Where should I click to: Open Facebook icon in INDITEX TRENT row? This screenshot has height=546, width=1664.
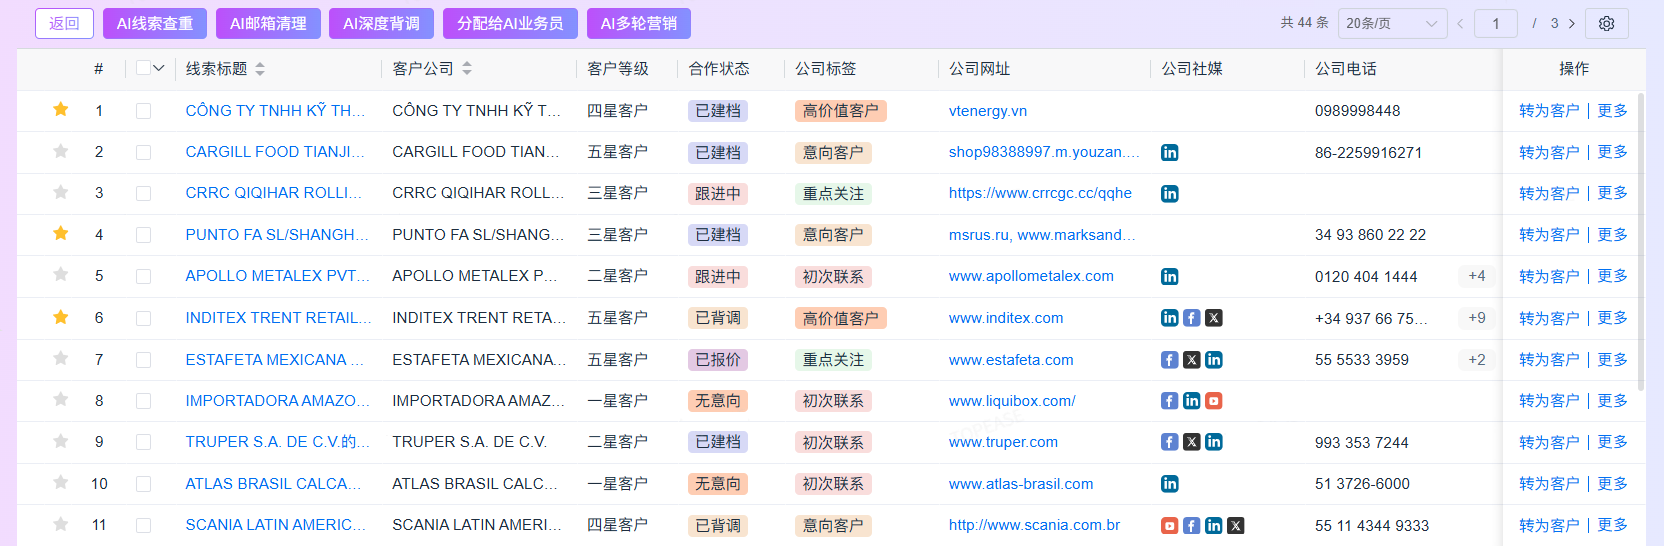(1191, 318)
